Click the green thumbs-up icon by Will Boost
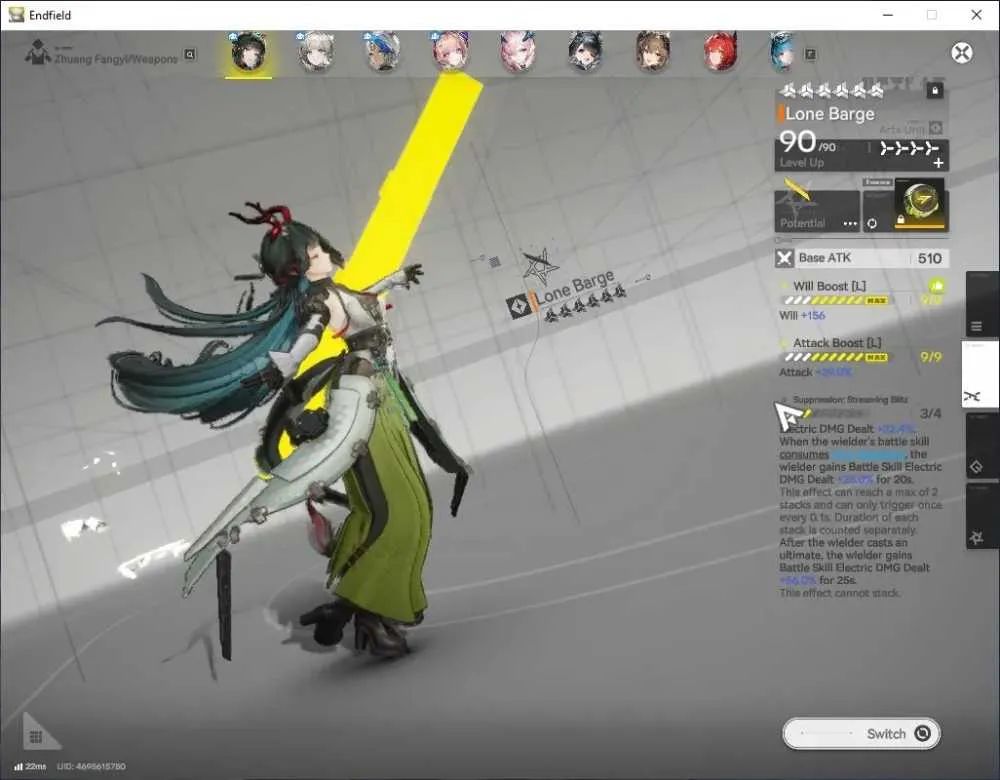This screenshot has height=780, width=1000. click(936, 286)
